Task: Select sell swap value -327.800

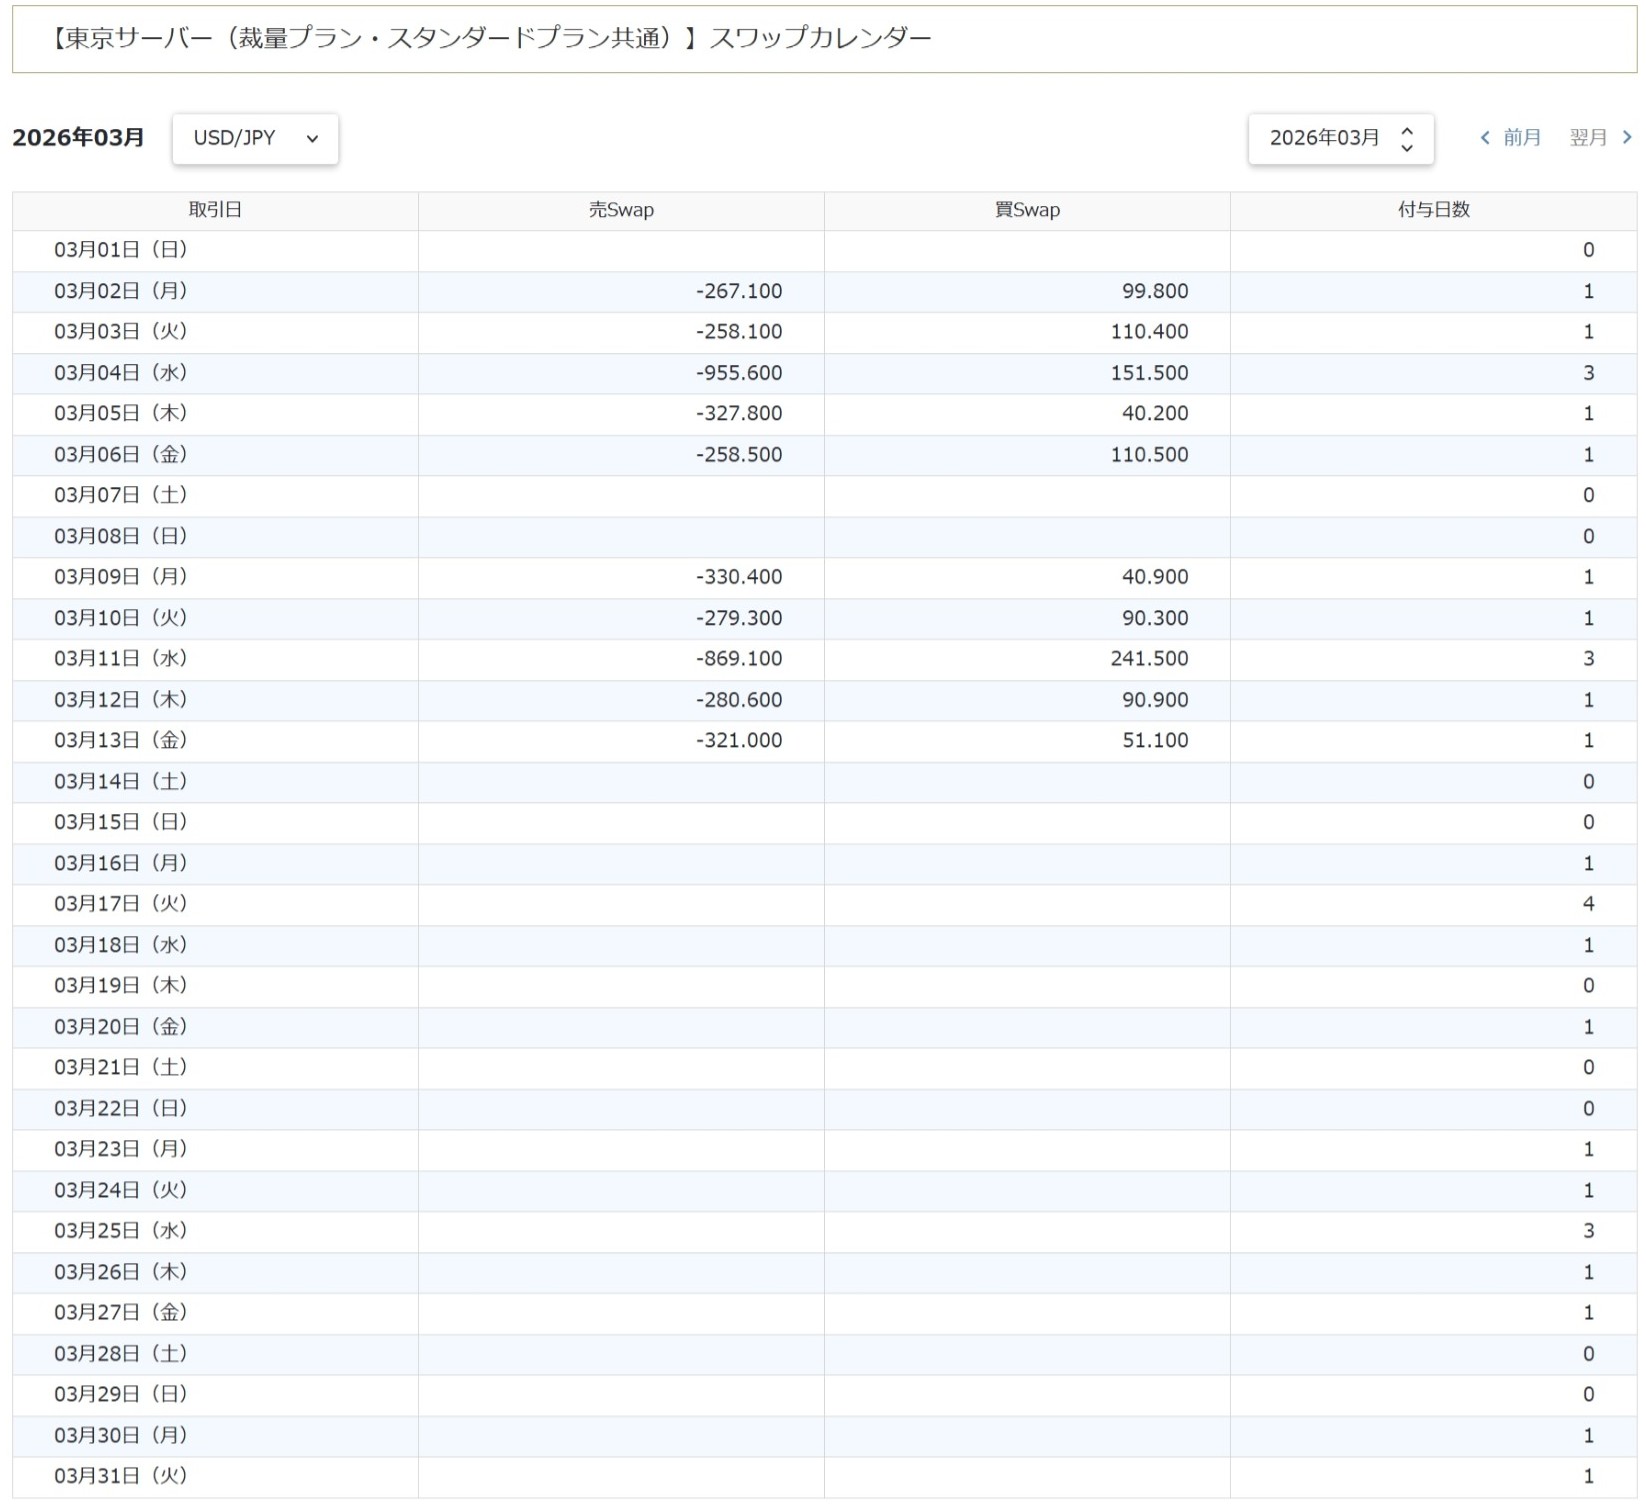Action: click(x=739, y=413)
